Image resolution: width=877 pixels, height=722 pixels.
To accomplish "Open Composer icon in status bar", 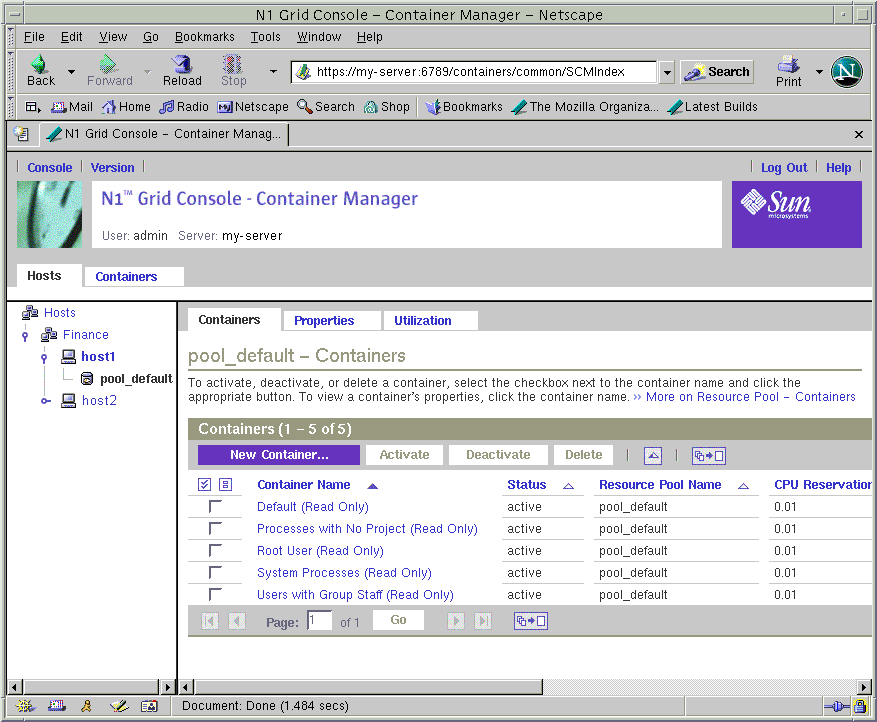I will click(x=119, y=706).
